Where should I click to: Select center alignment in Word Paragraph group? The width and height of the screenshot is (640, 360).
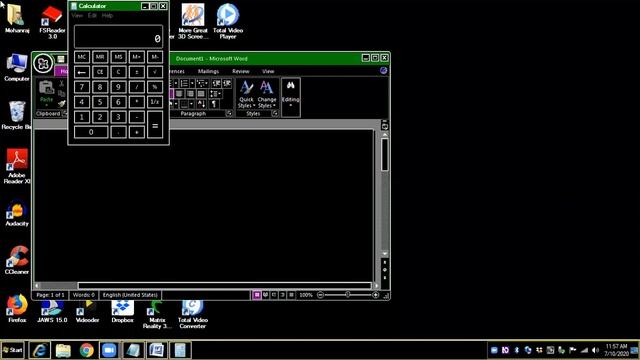[x=179, y=94]
